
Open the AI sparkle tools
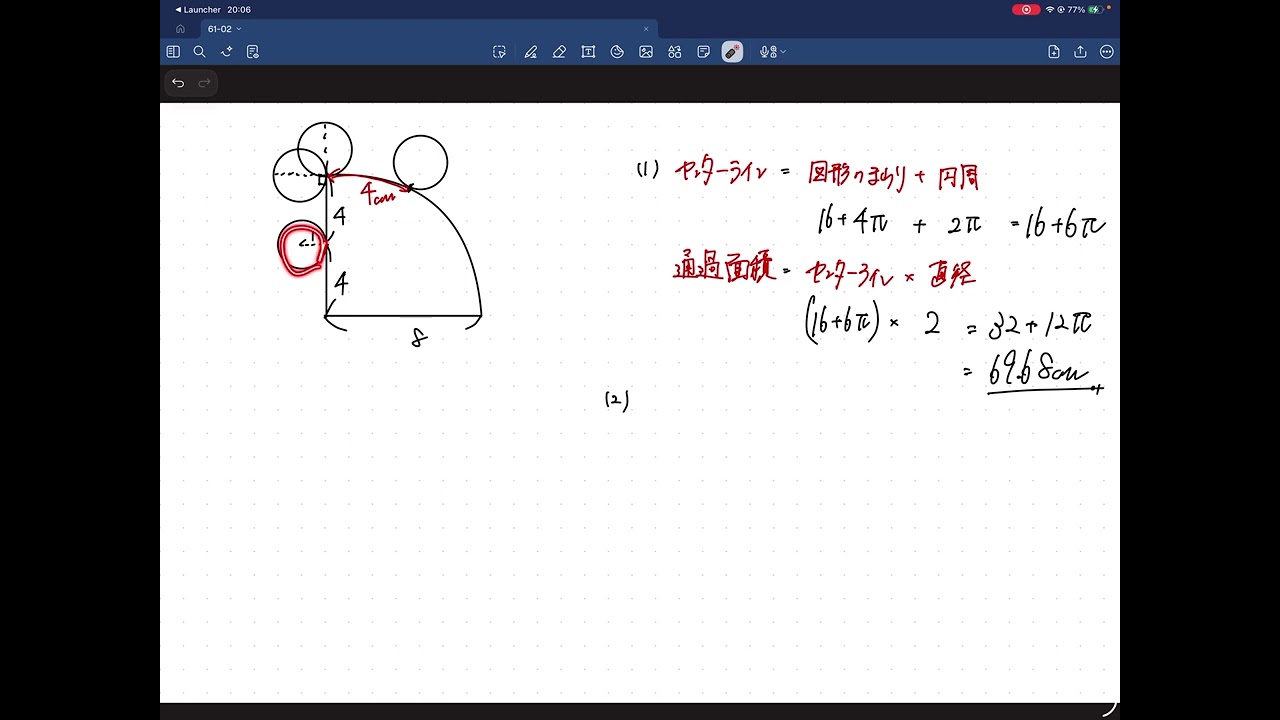(226, 52)
